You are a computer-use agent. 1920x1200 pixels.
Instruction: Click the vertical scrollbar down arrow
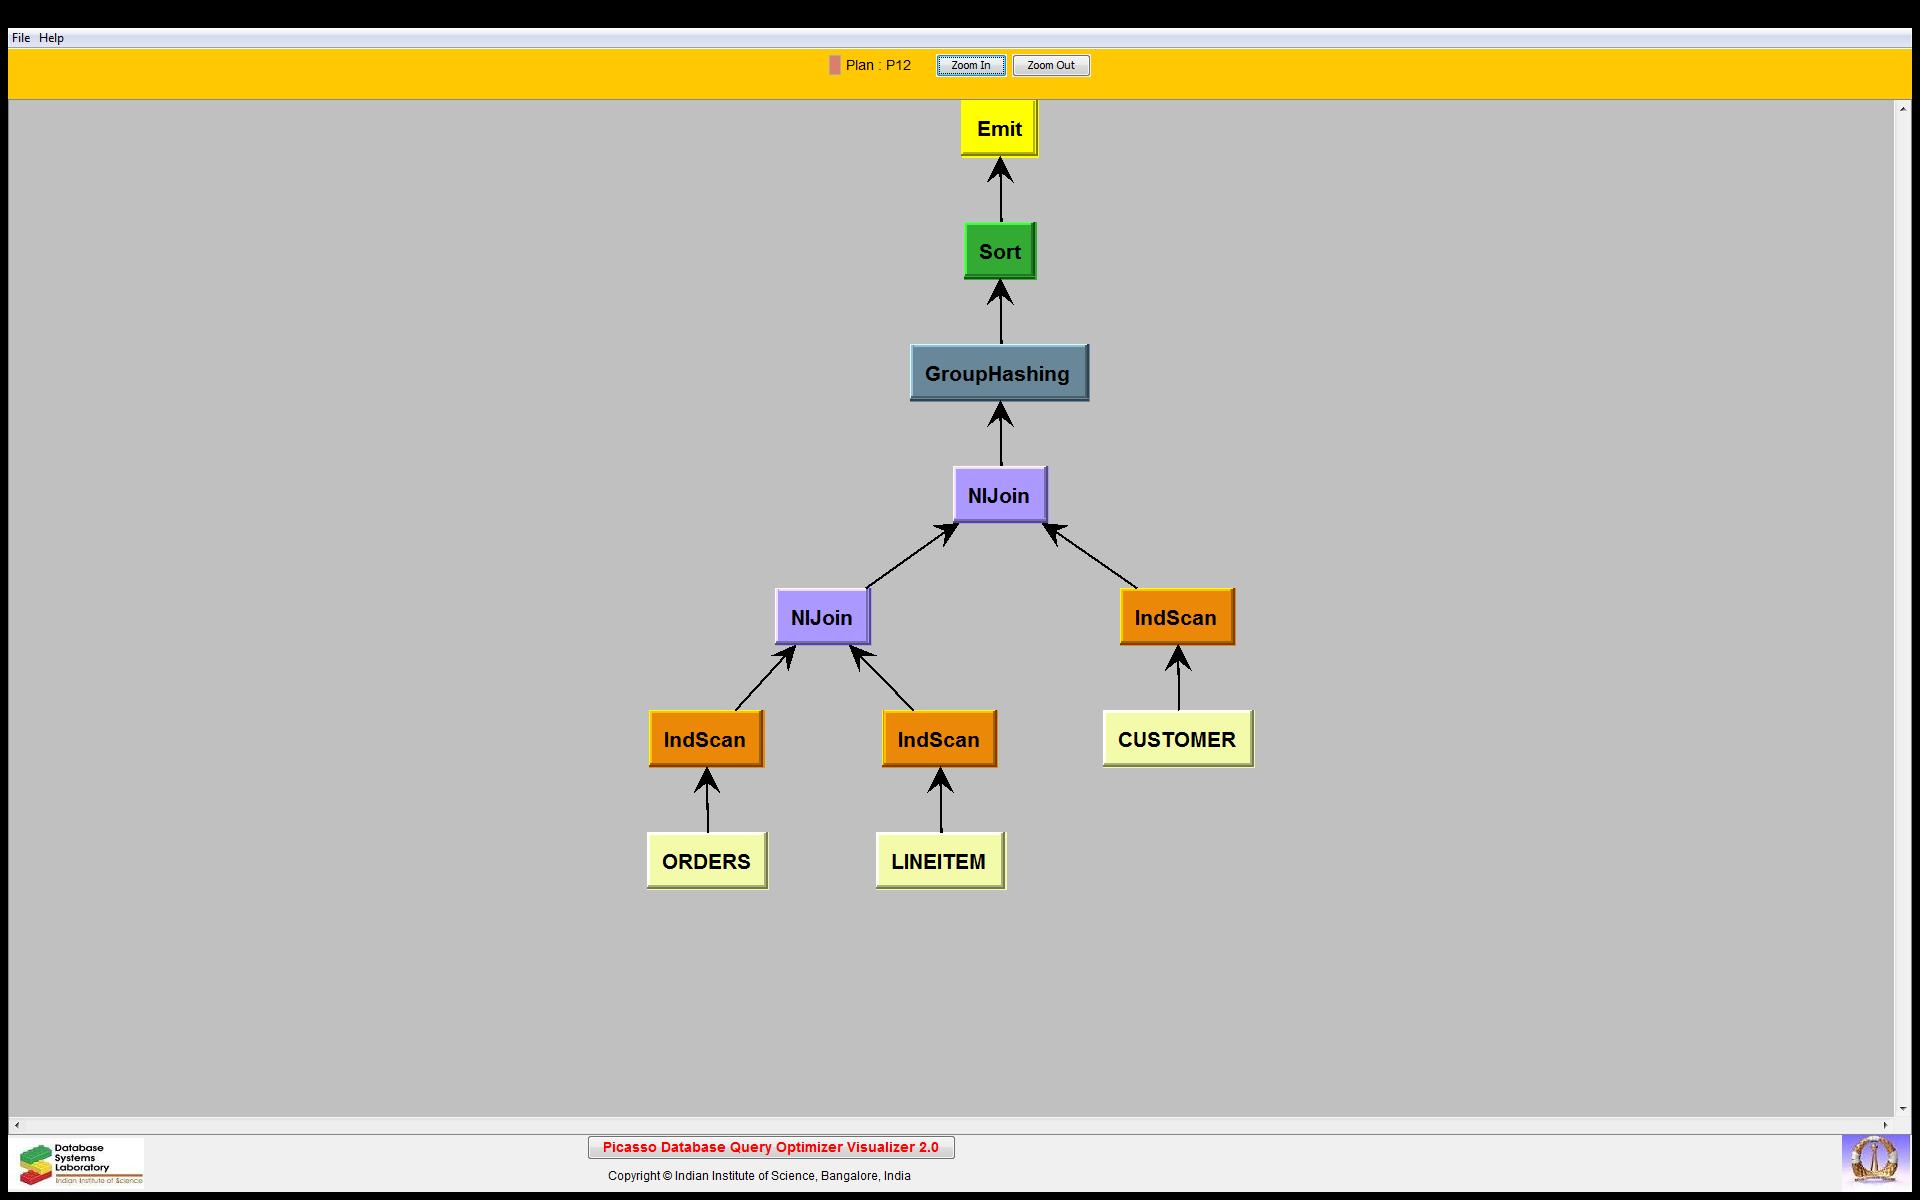tap(1903, 1108)
